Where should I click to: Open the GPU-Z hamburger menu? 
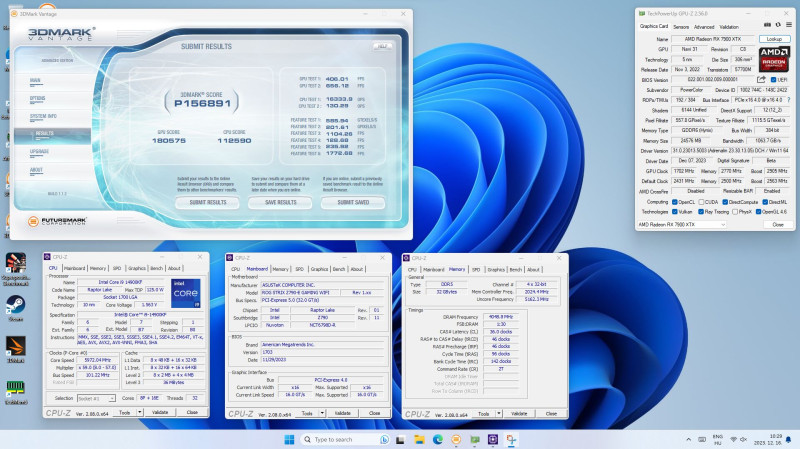789,24
